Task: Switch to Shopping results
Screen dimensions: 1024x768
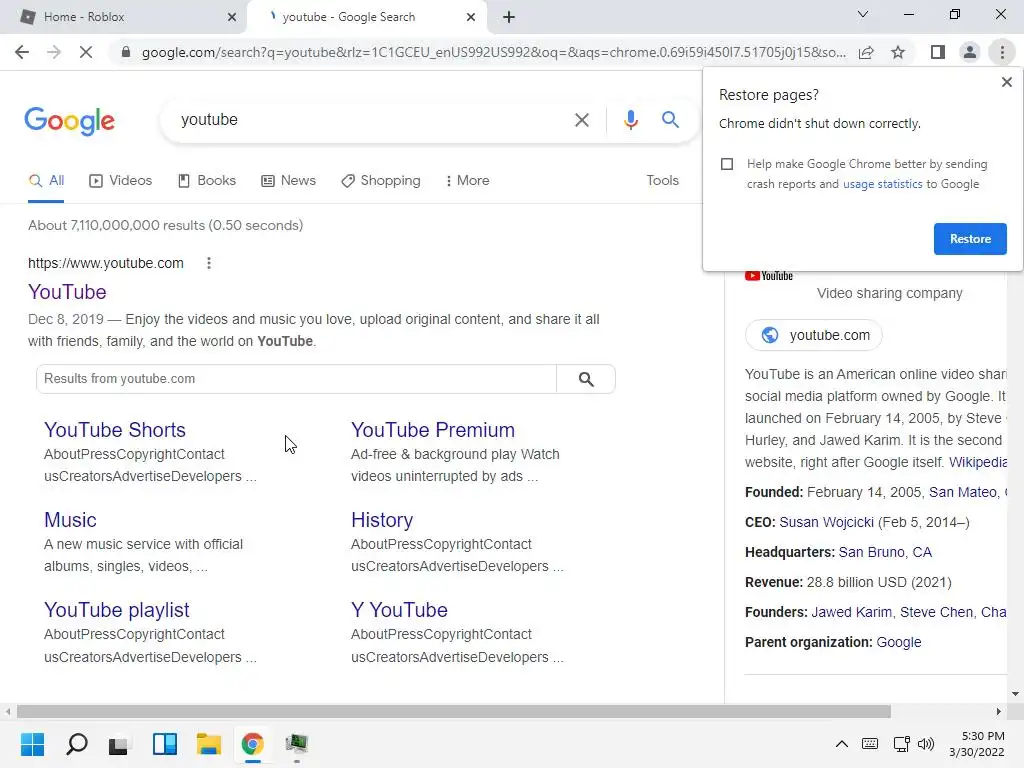Action: point(381,181)
